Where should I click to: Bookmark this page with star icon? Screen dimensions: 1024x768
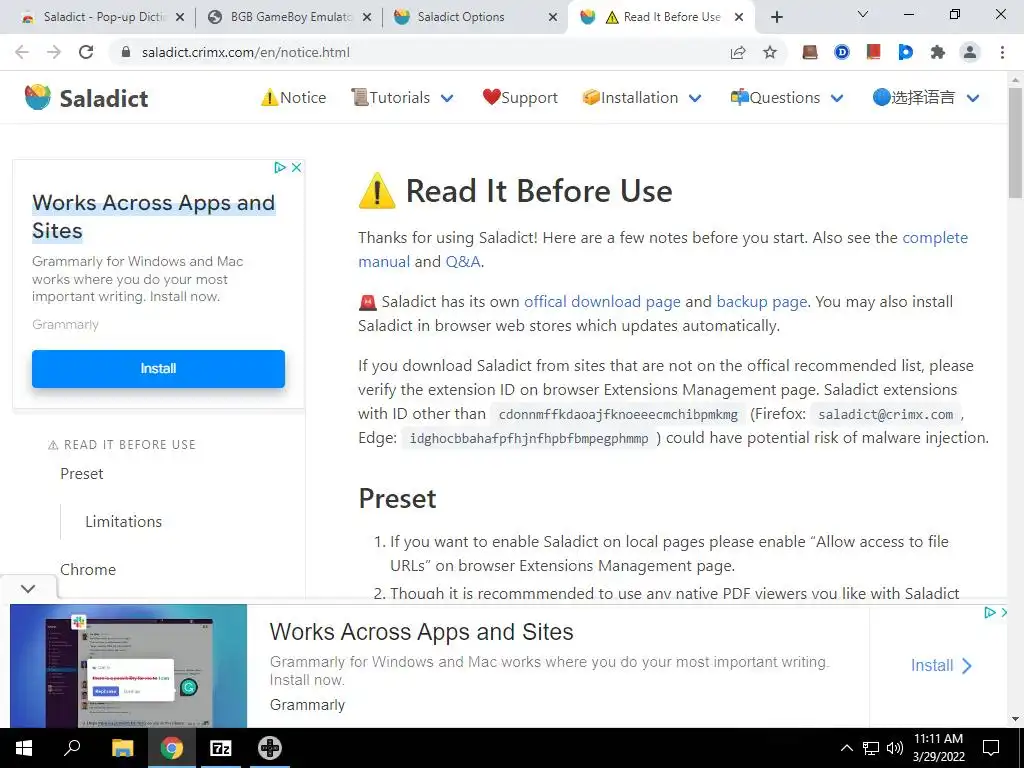tap(770, 52)
